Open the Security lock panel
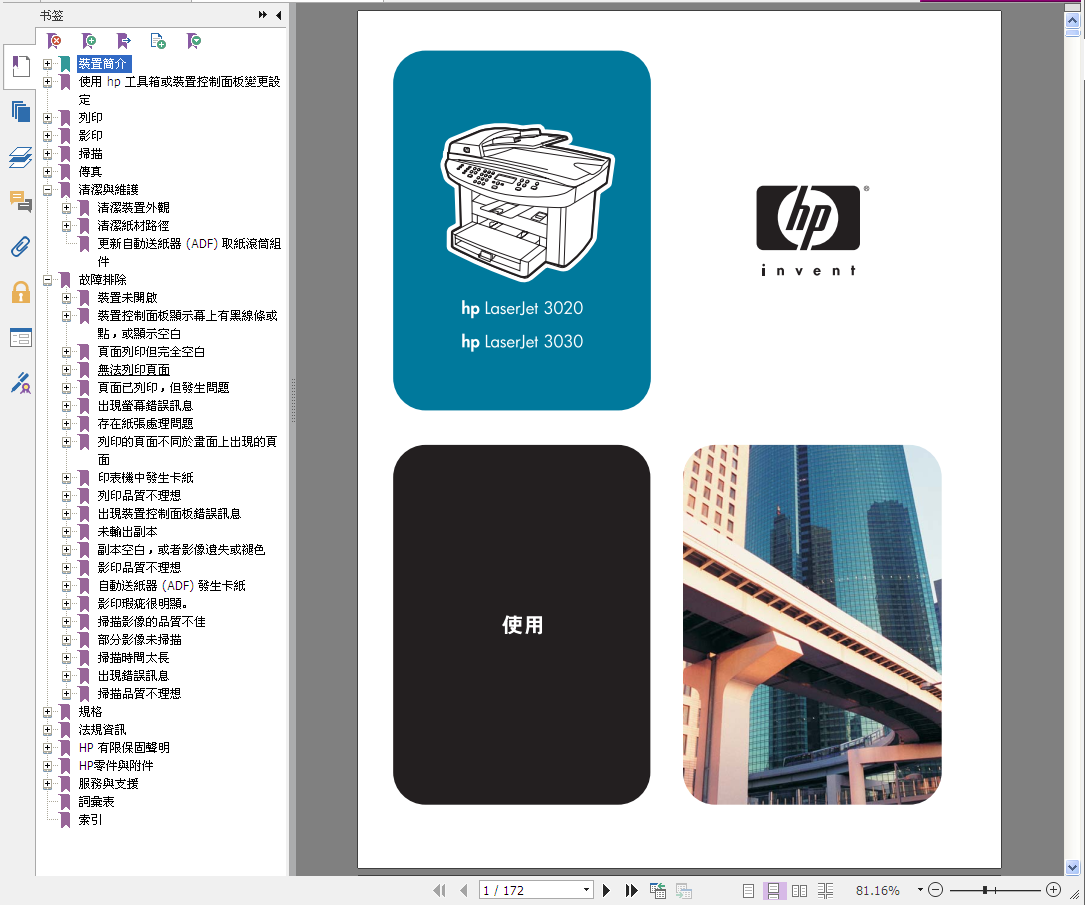1085x905 pixels. 21,292
